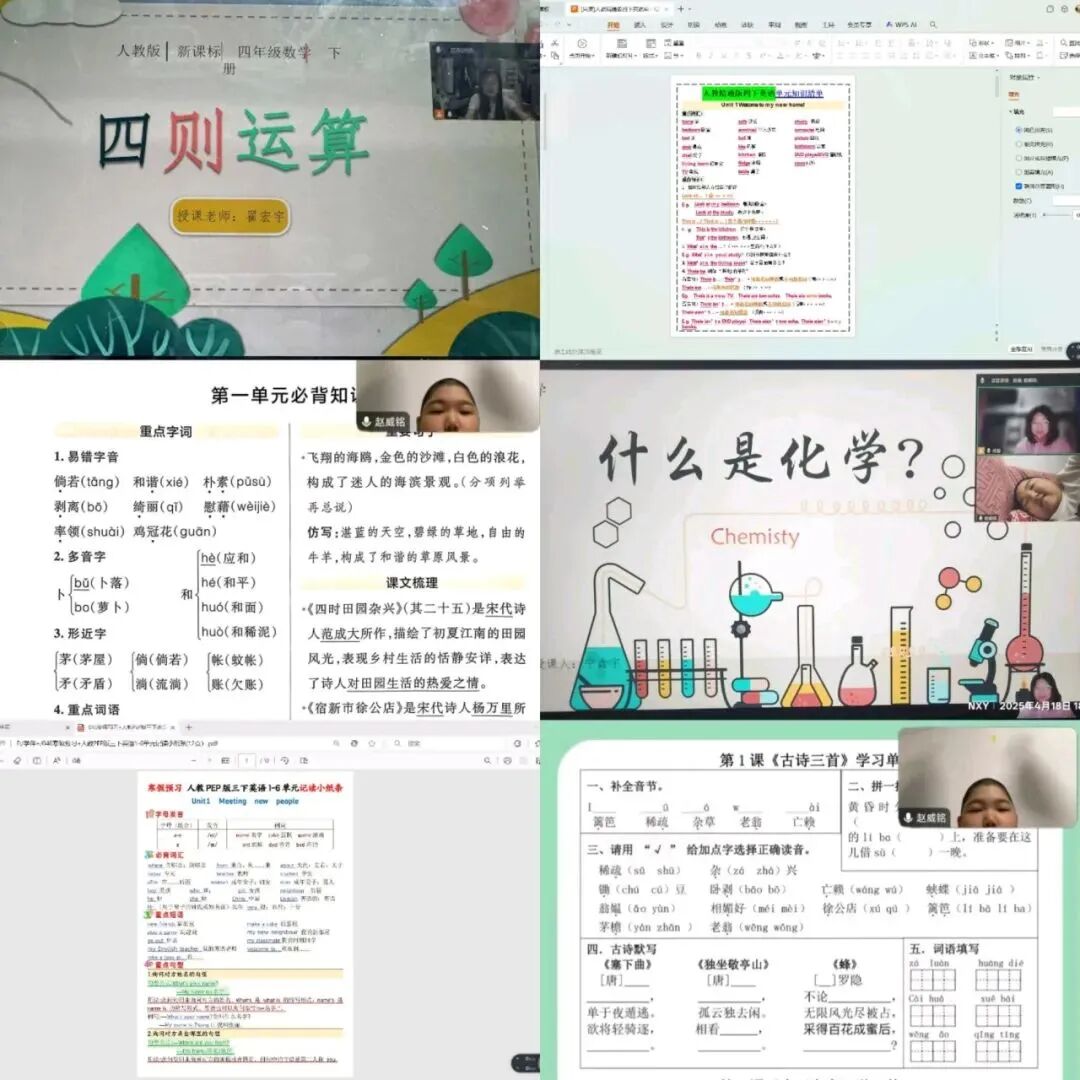Collapse the fill section in properties panel
The width and height of the screenshot is (1080, 1080).
tap(1013, 112)
